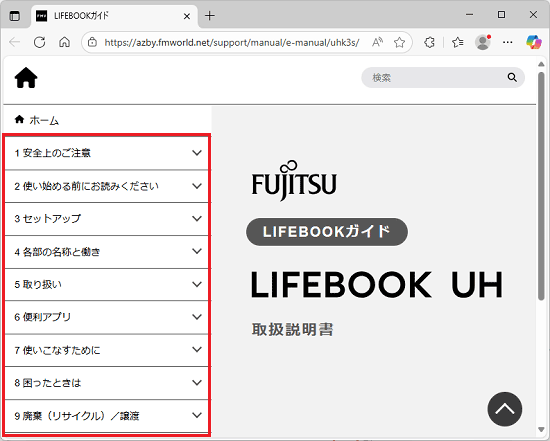Launch the Copilot icon
This screenshot has width=550, height=441.
(534, 42)
